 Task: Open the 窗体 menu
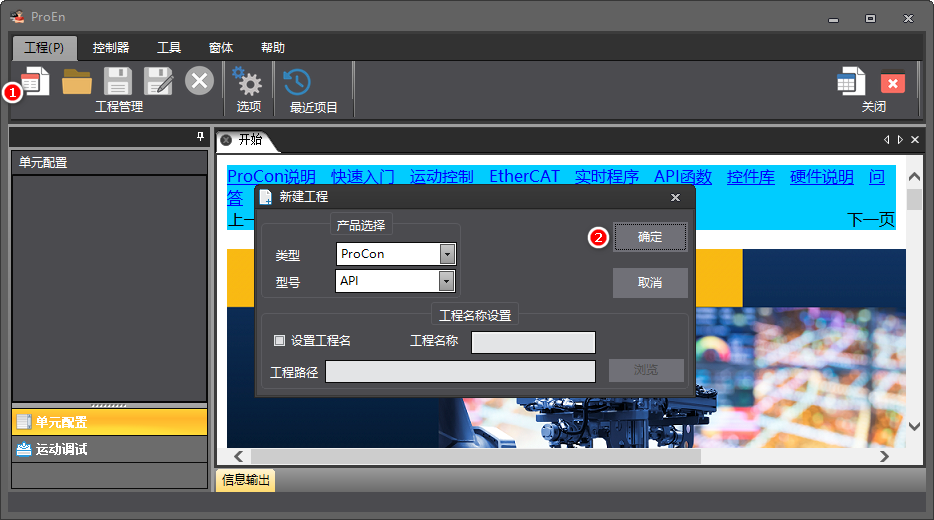[221, 48]
